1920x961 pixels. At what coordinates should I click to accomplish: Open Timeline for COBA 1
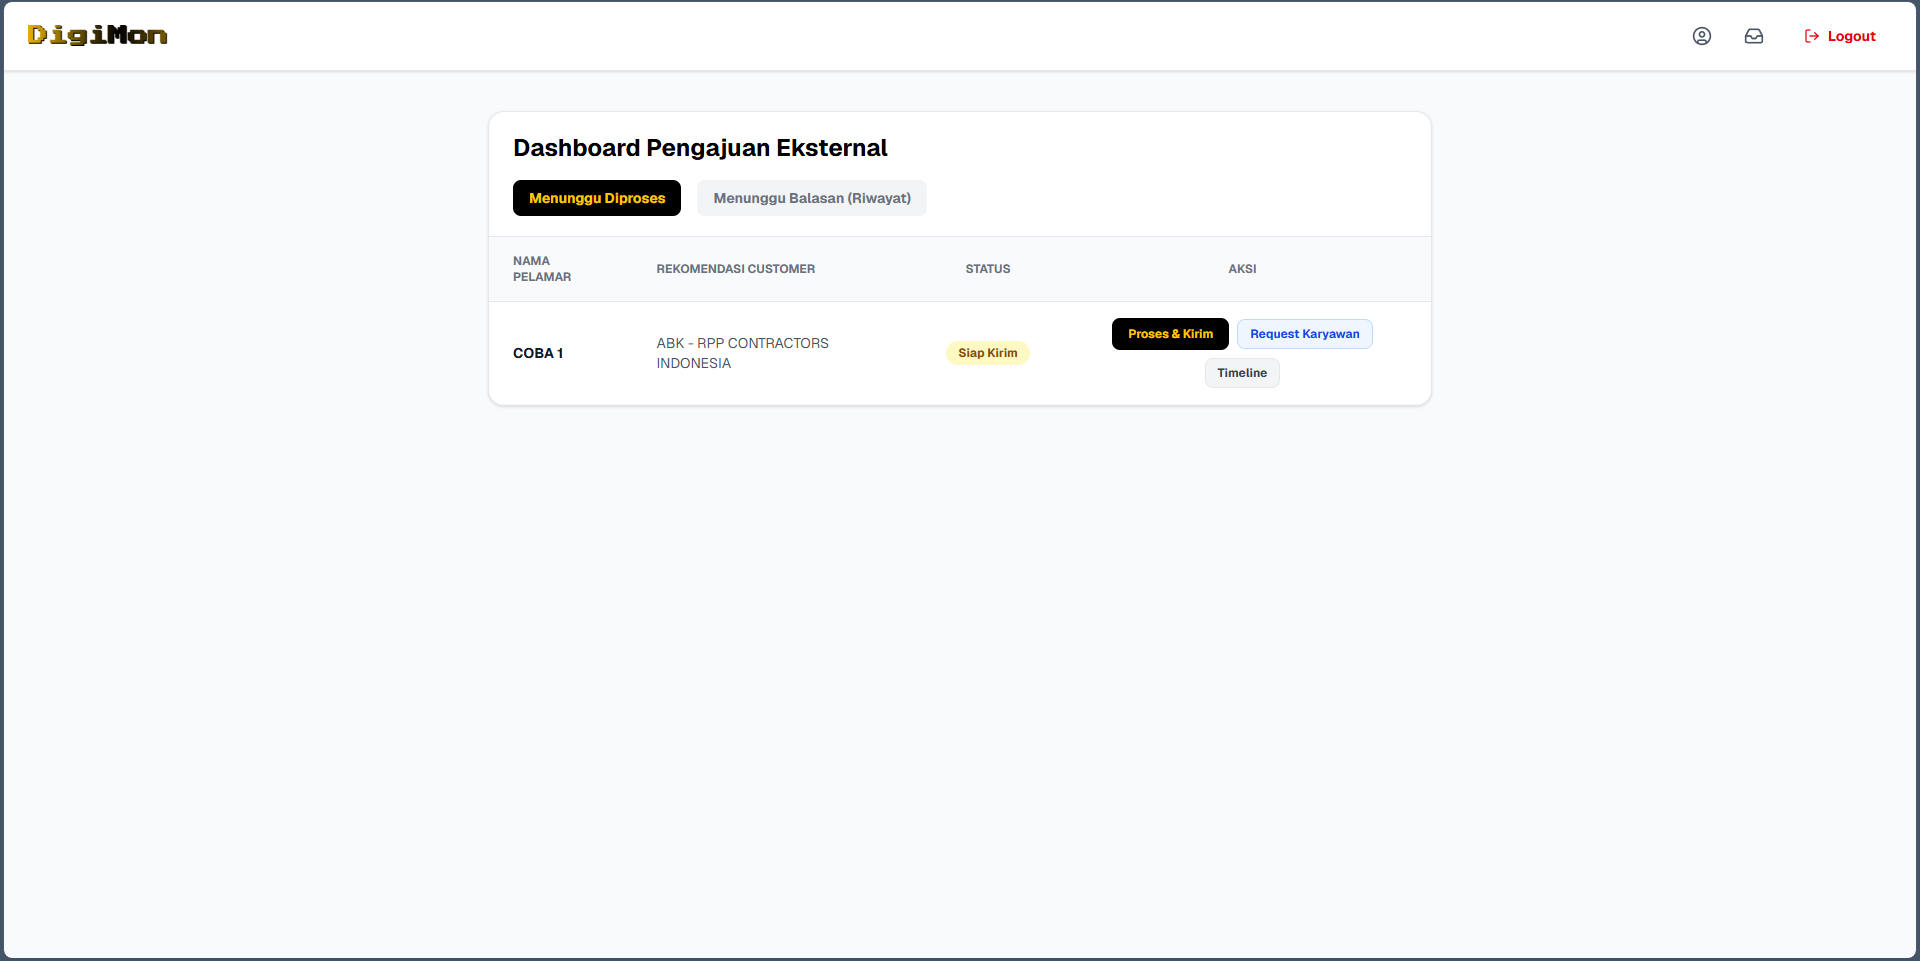(1242, 373)
